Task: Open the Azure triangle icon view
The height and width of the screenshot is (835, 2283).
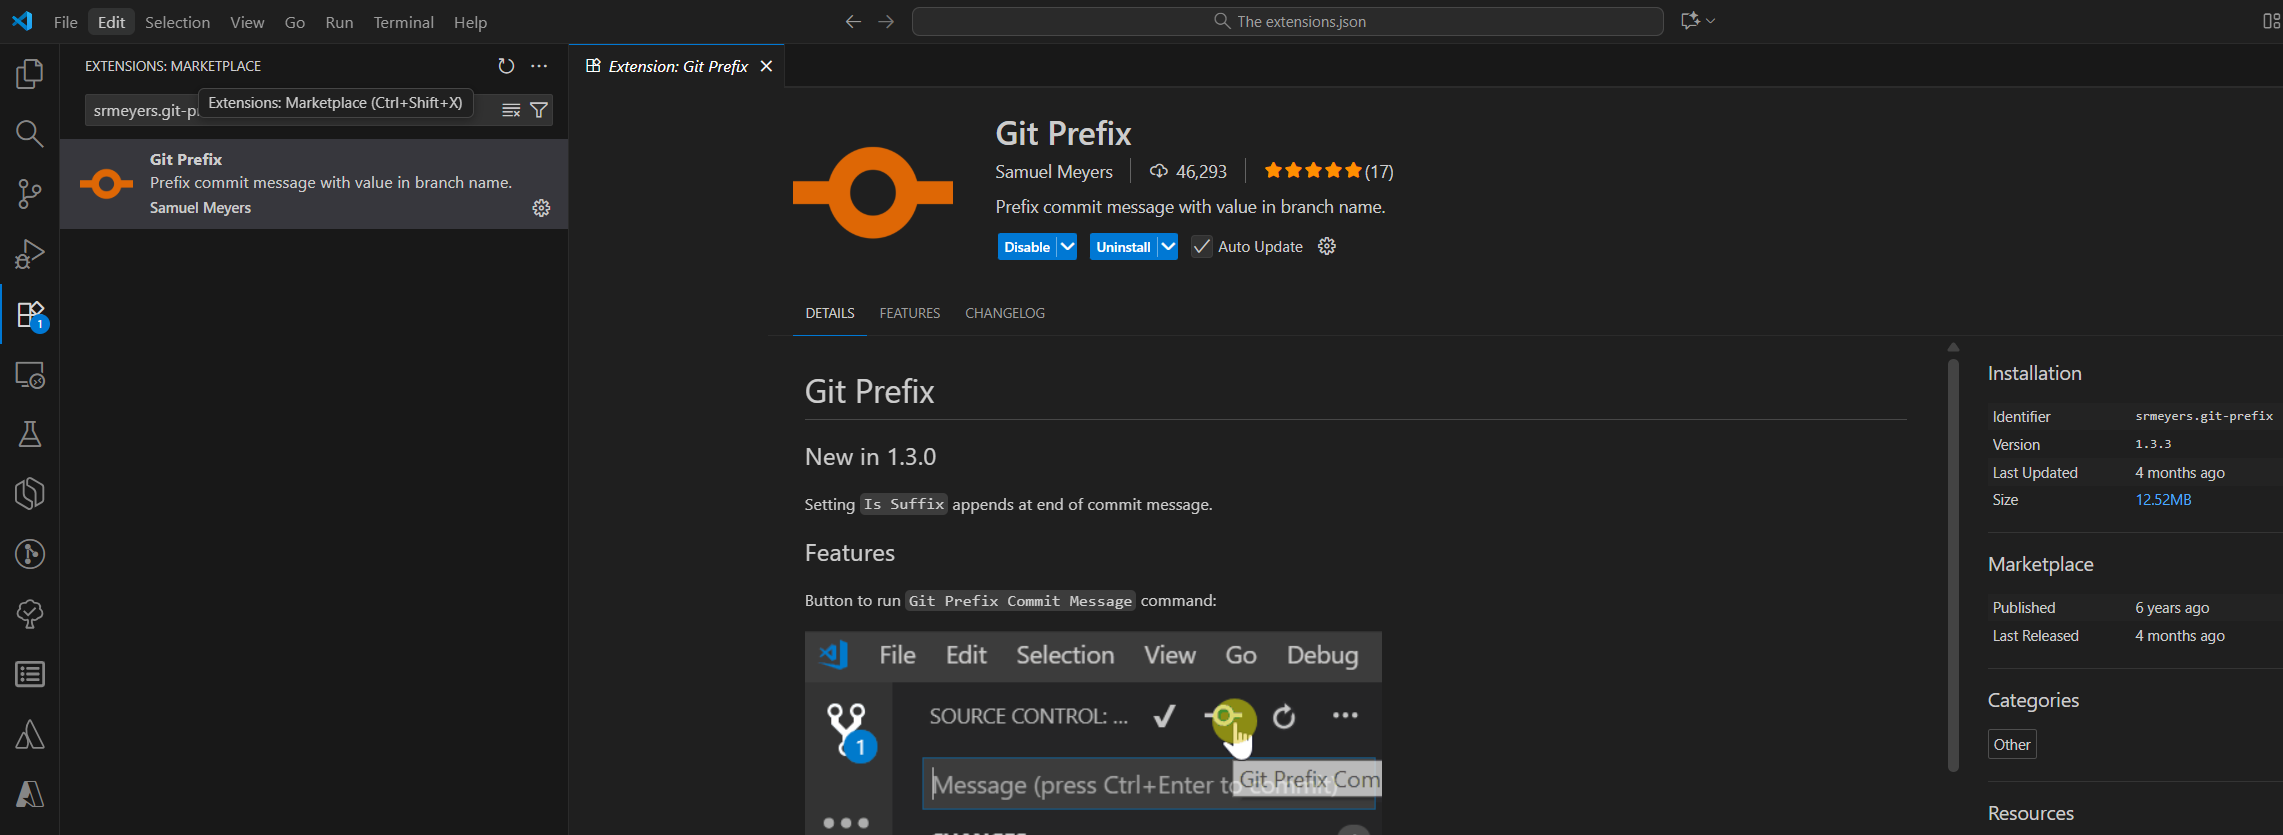Action: [x=30, y=735]
